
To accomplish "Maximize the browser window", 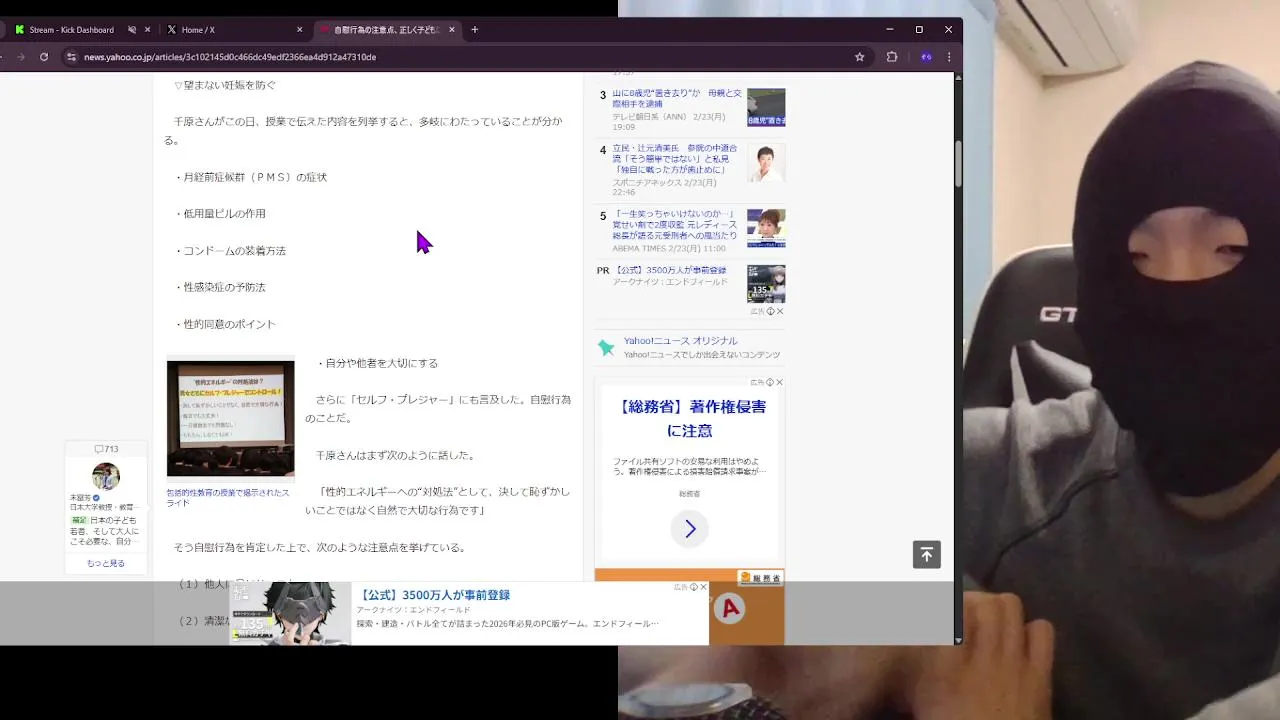I will (x=919, y=30).
